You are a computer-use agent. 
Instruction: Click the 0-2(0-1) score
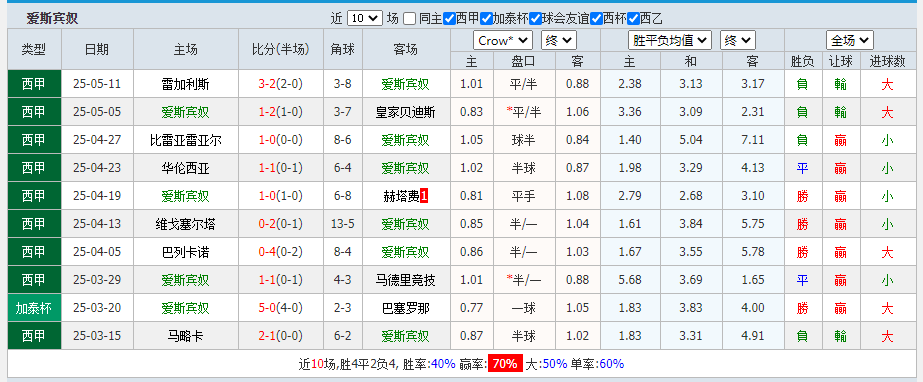281,224
